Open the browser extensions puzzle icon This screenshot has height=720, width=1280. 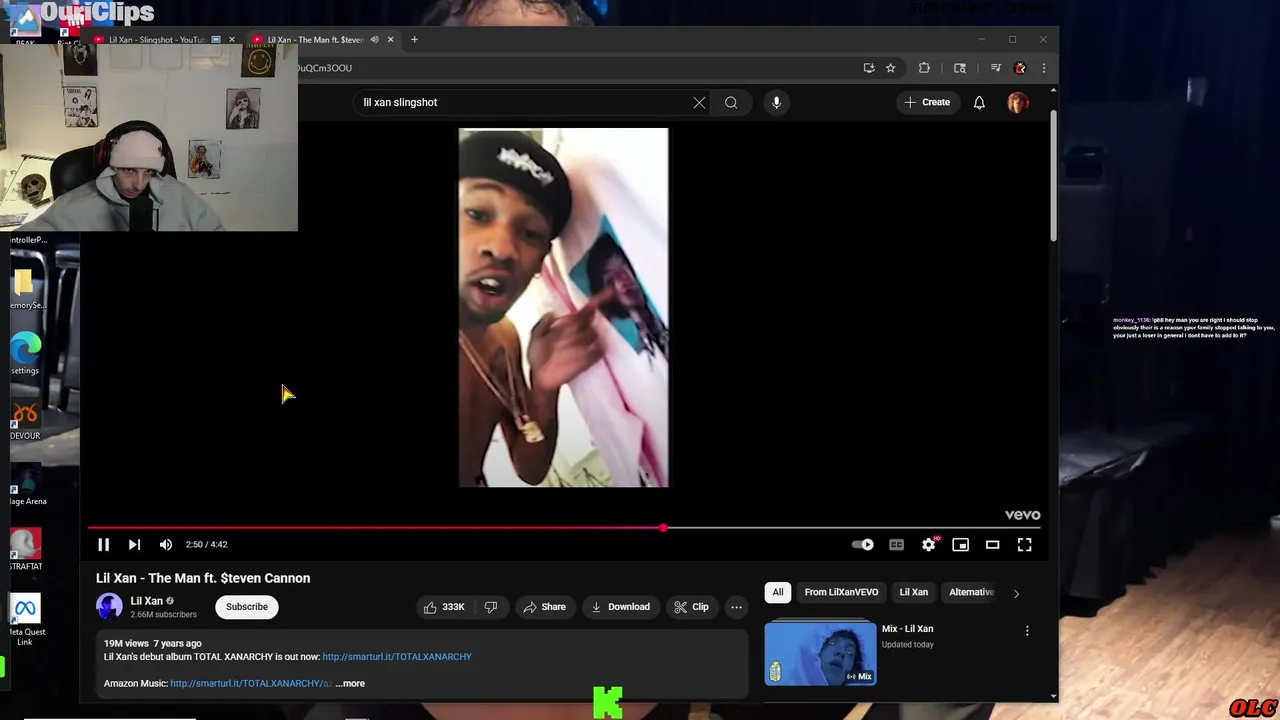pos(924,68)
